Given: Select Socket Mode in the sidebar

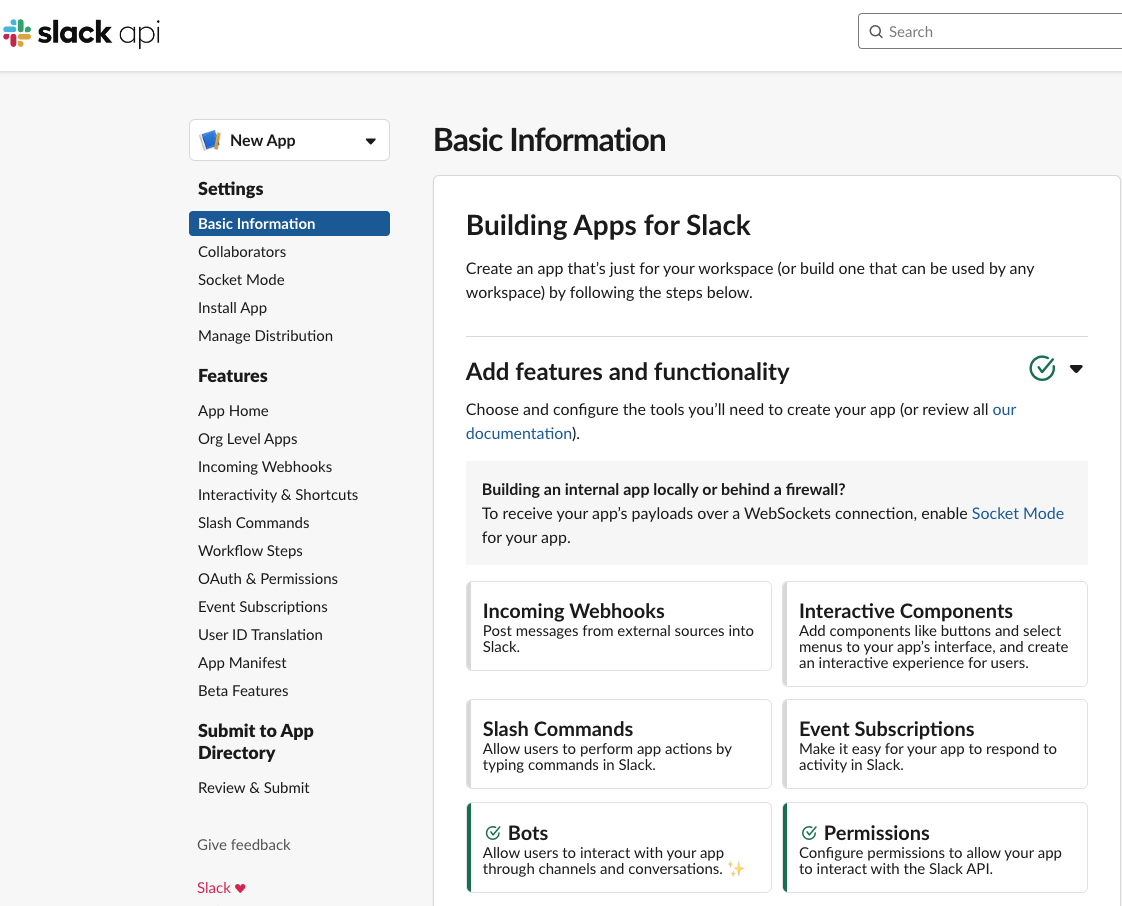Looking at the screenshot, I should coord(241,279).
